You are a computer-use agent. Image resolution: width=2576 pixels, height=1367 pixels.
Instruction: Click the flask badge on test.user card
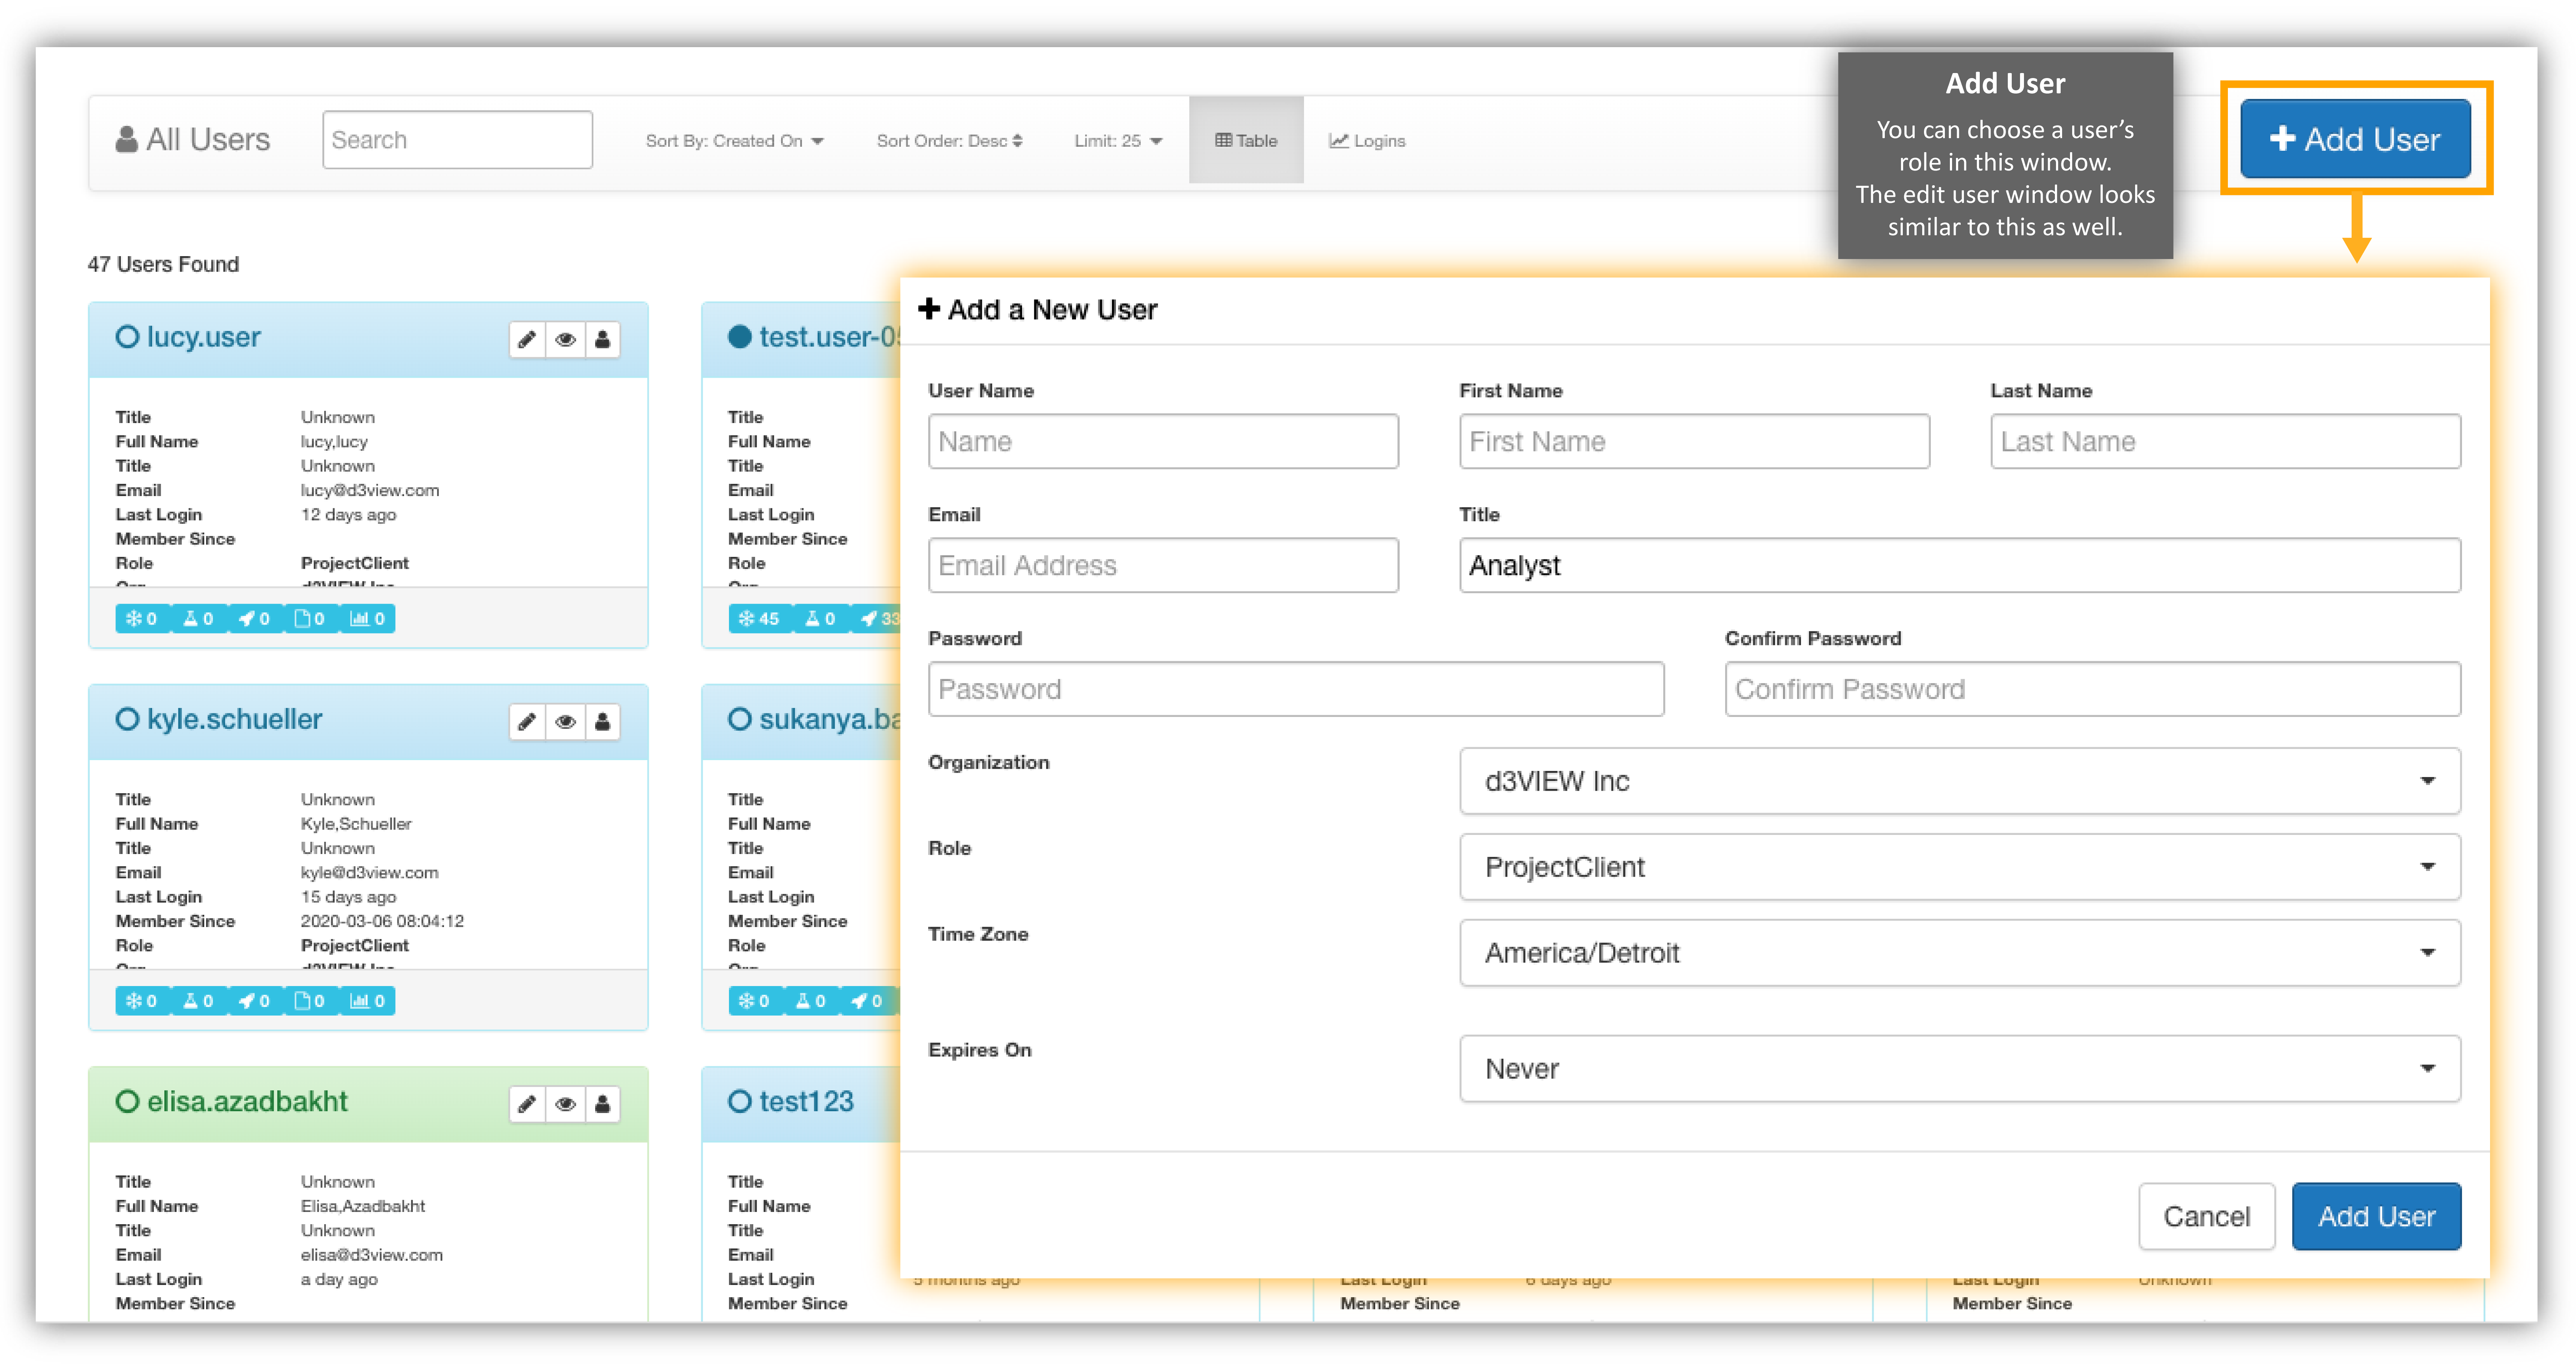click(820, 619)
